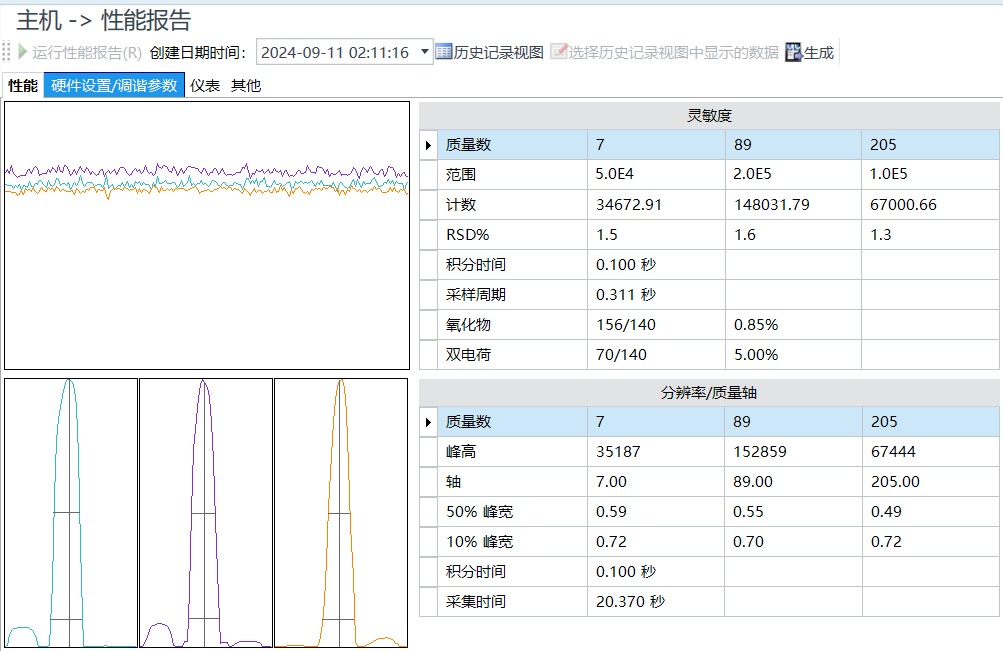Click the resolution table row arrow marker

(x=429, y=422)
